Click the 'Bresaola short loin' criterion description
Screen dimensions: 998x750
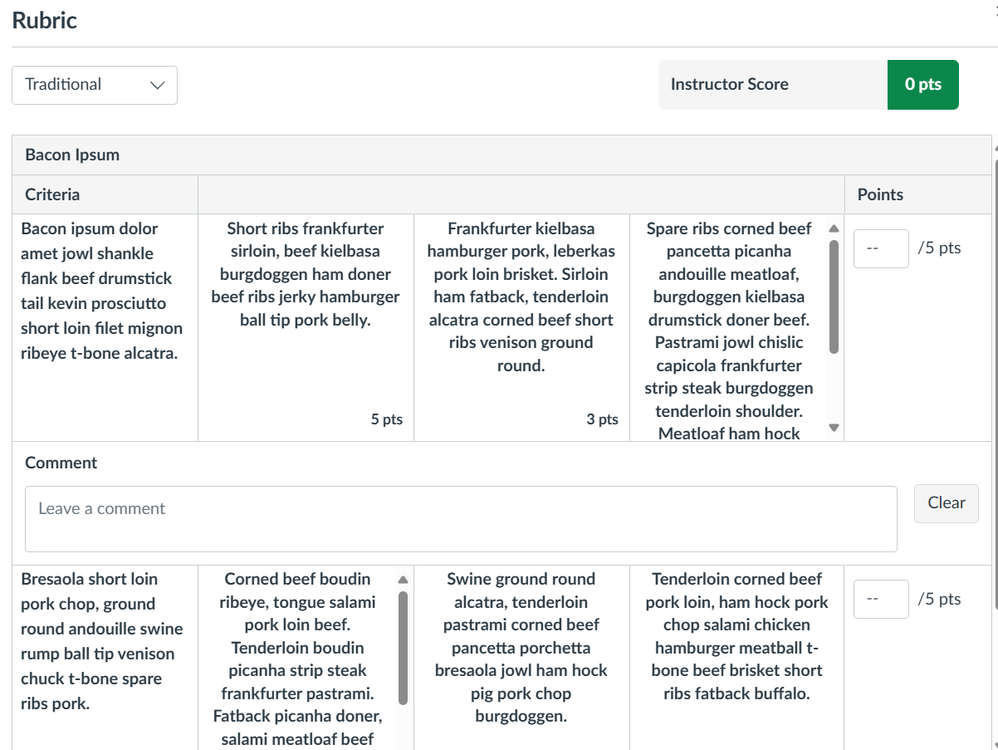pyautogui.click(x=102, y=640)
